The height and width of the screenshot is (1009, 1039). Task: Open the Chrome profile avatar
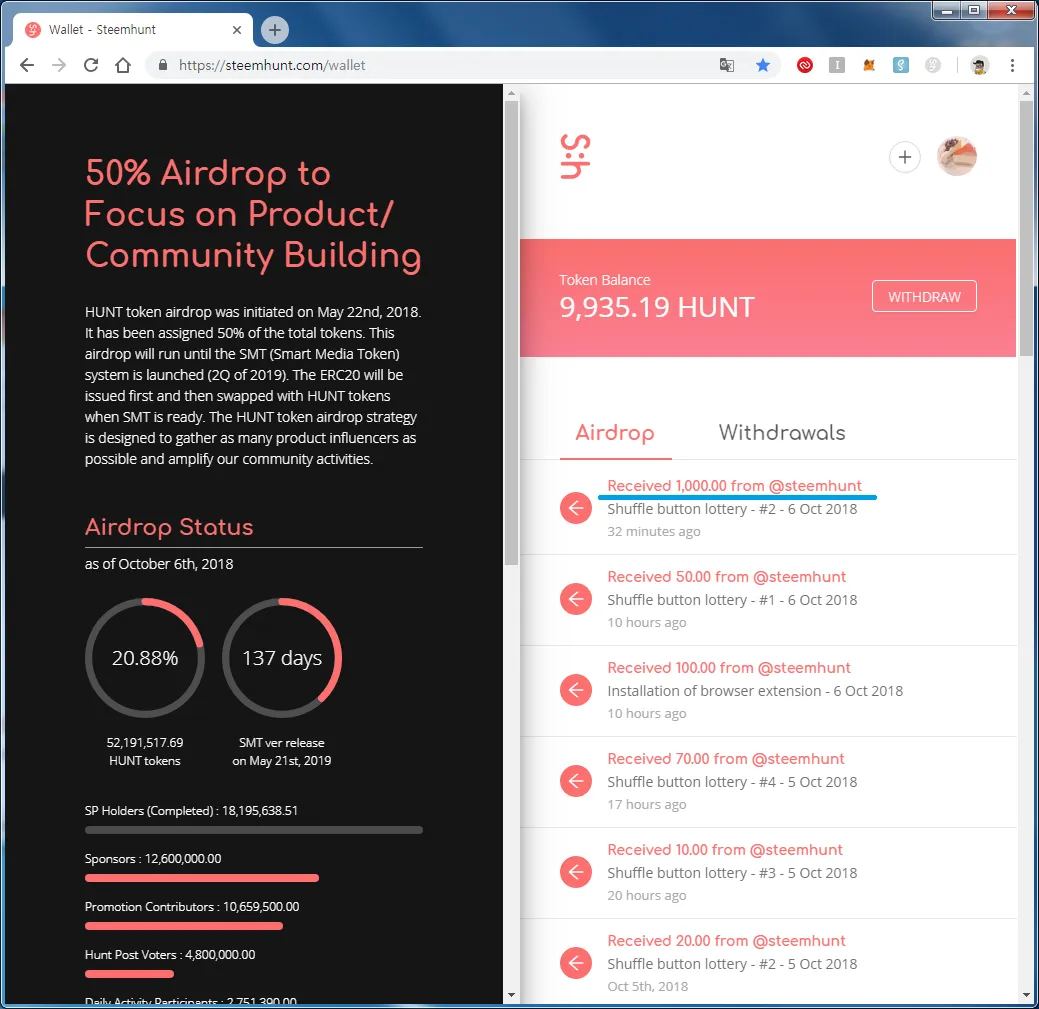pyautogui.click(x=979, y=65)
